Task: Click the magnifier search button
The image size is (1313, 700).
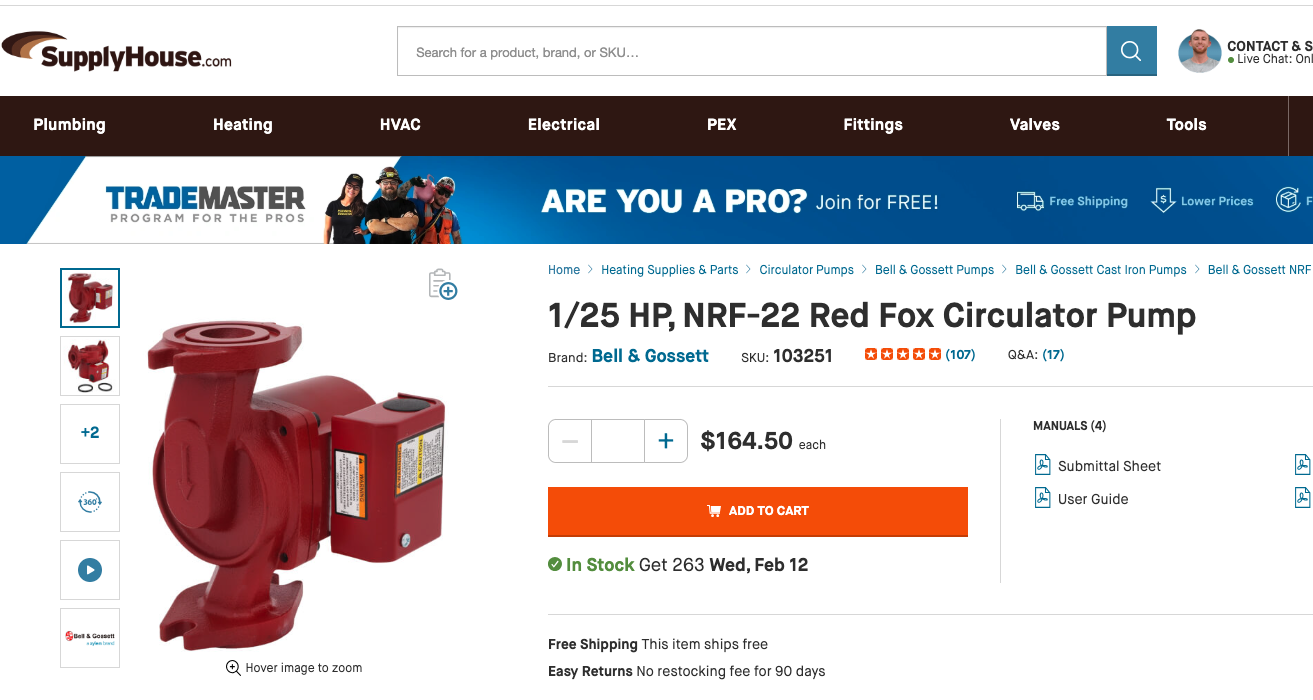Action: (x=1131, y=51)
